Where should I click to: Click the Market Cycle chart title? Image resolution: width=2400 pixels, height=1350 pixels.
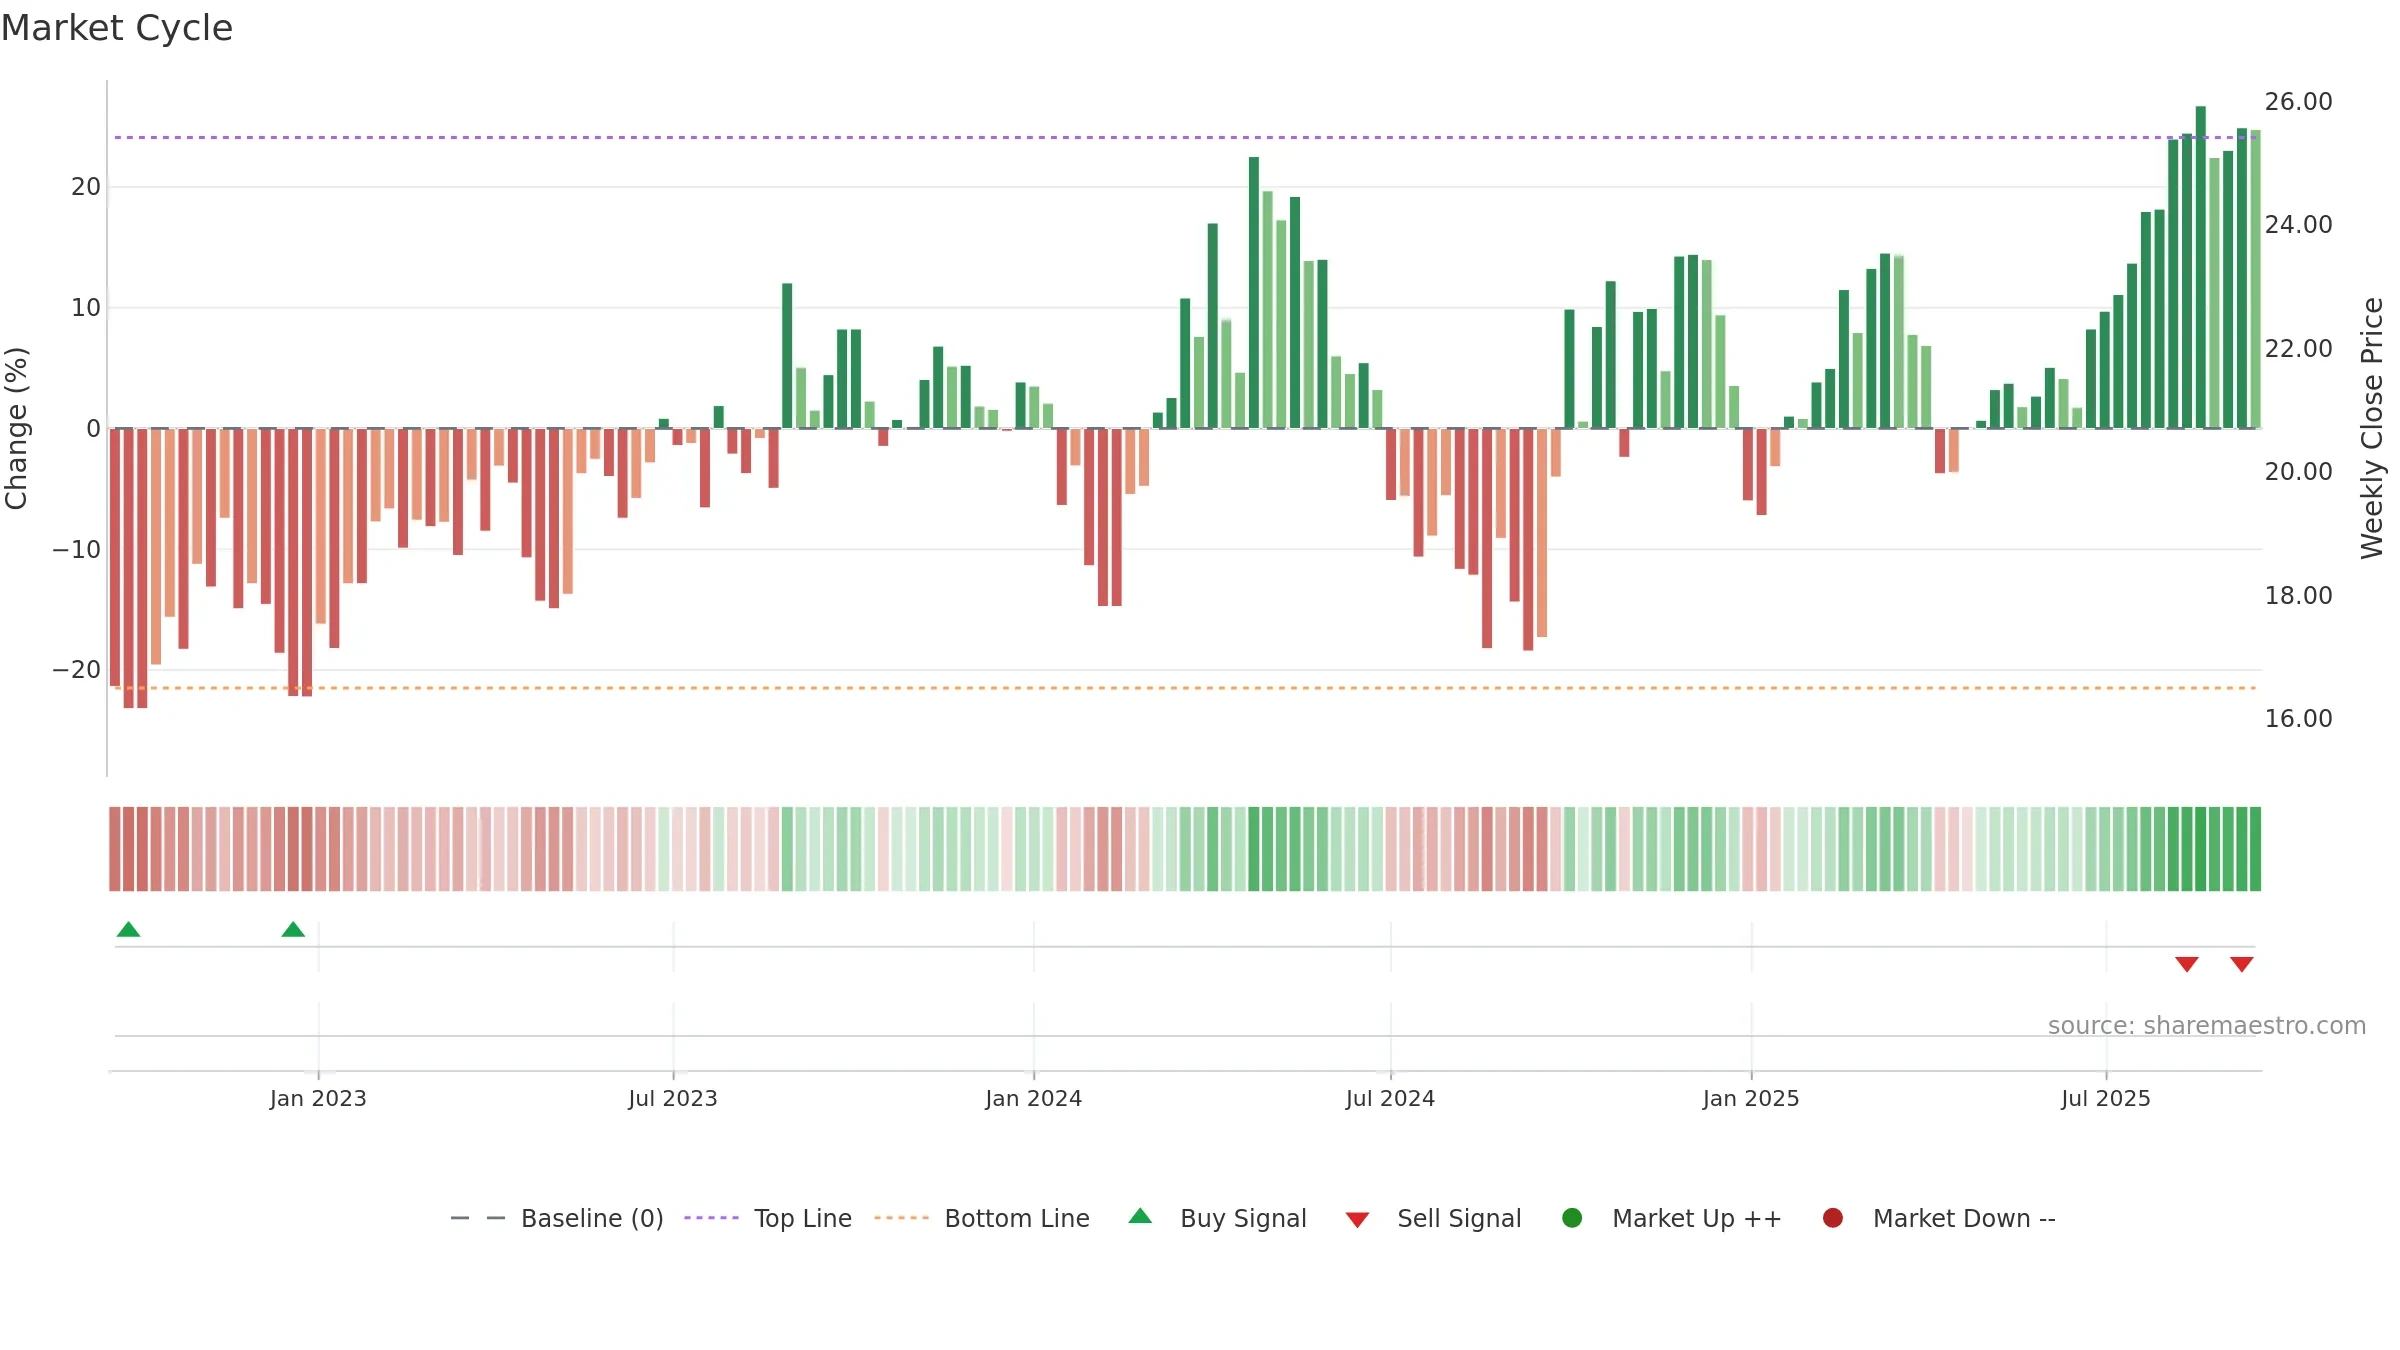(117, 28)
